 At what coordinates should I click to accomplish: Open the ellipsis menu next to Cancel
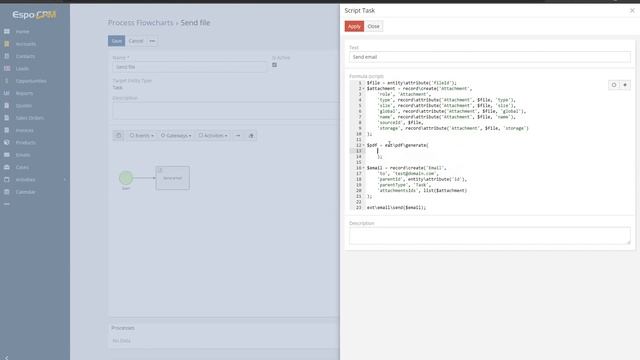click(x=152, y=41)
